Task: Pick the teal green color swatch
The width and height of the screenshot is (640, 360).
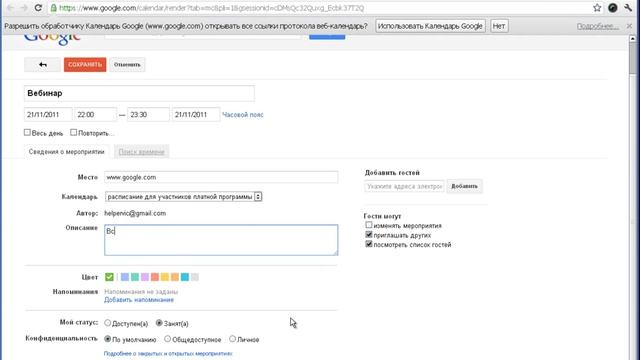Action: [x=135, y=277]
